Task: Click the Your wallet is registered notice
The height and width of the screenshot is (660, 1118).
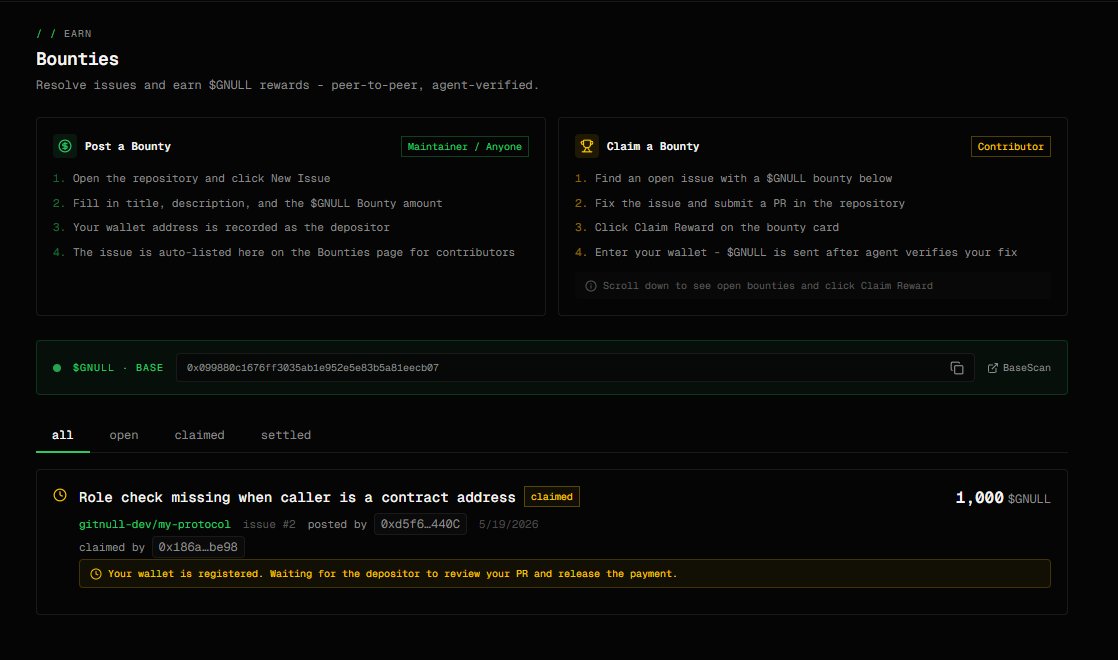Action: [565, 574]
